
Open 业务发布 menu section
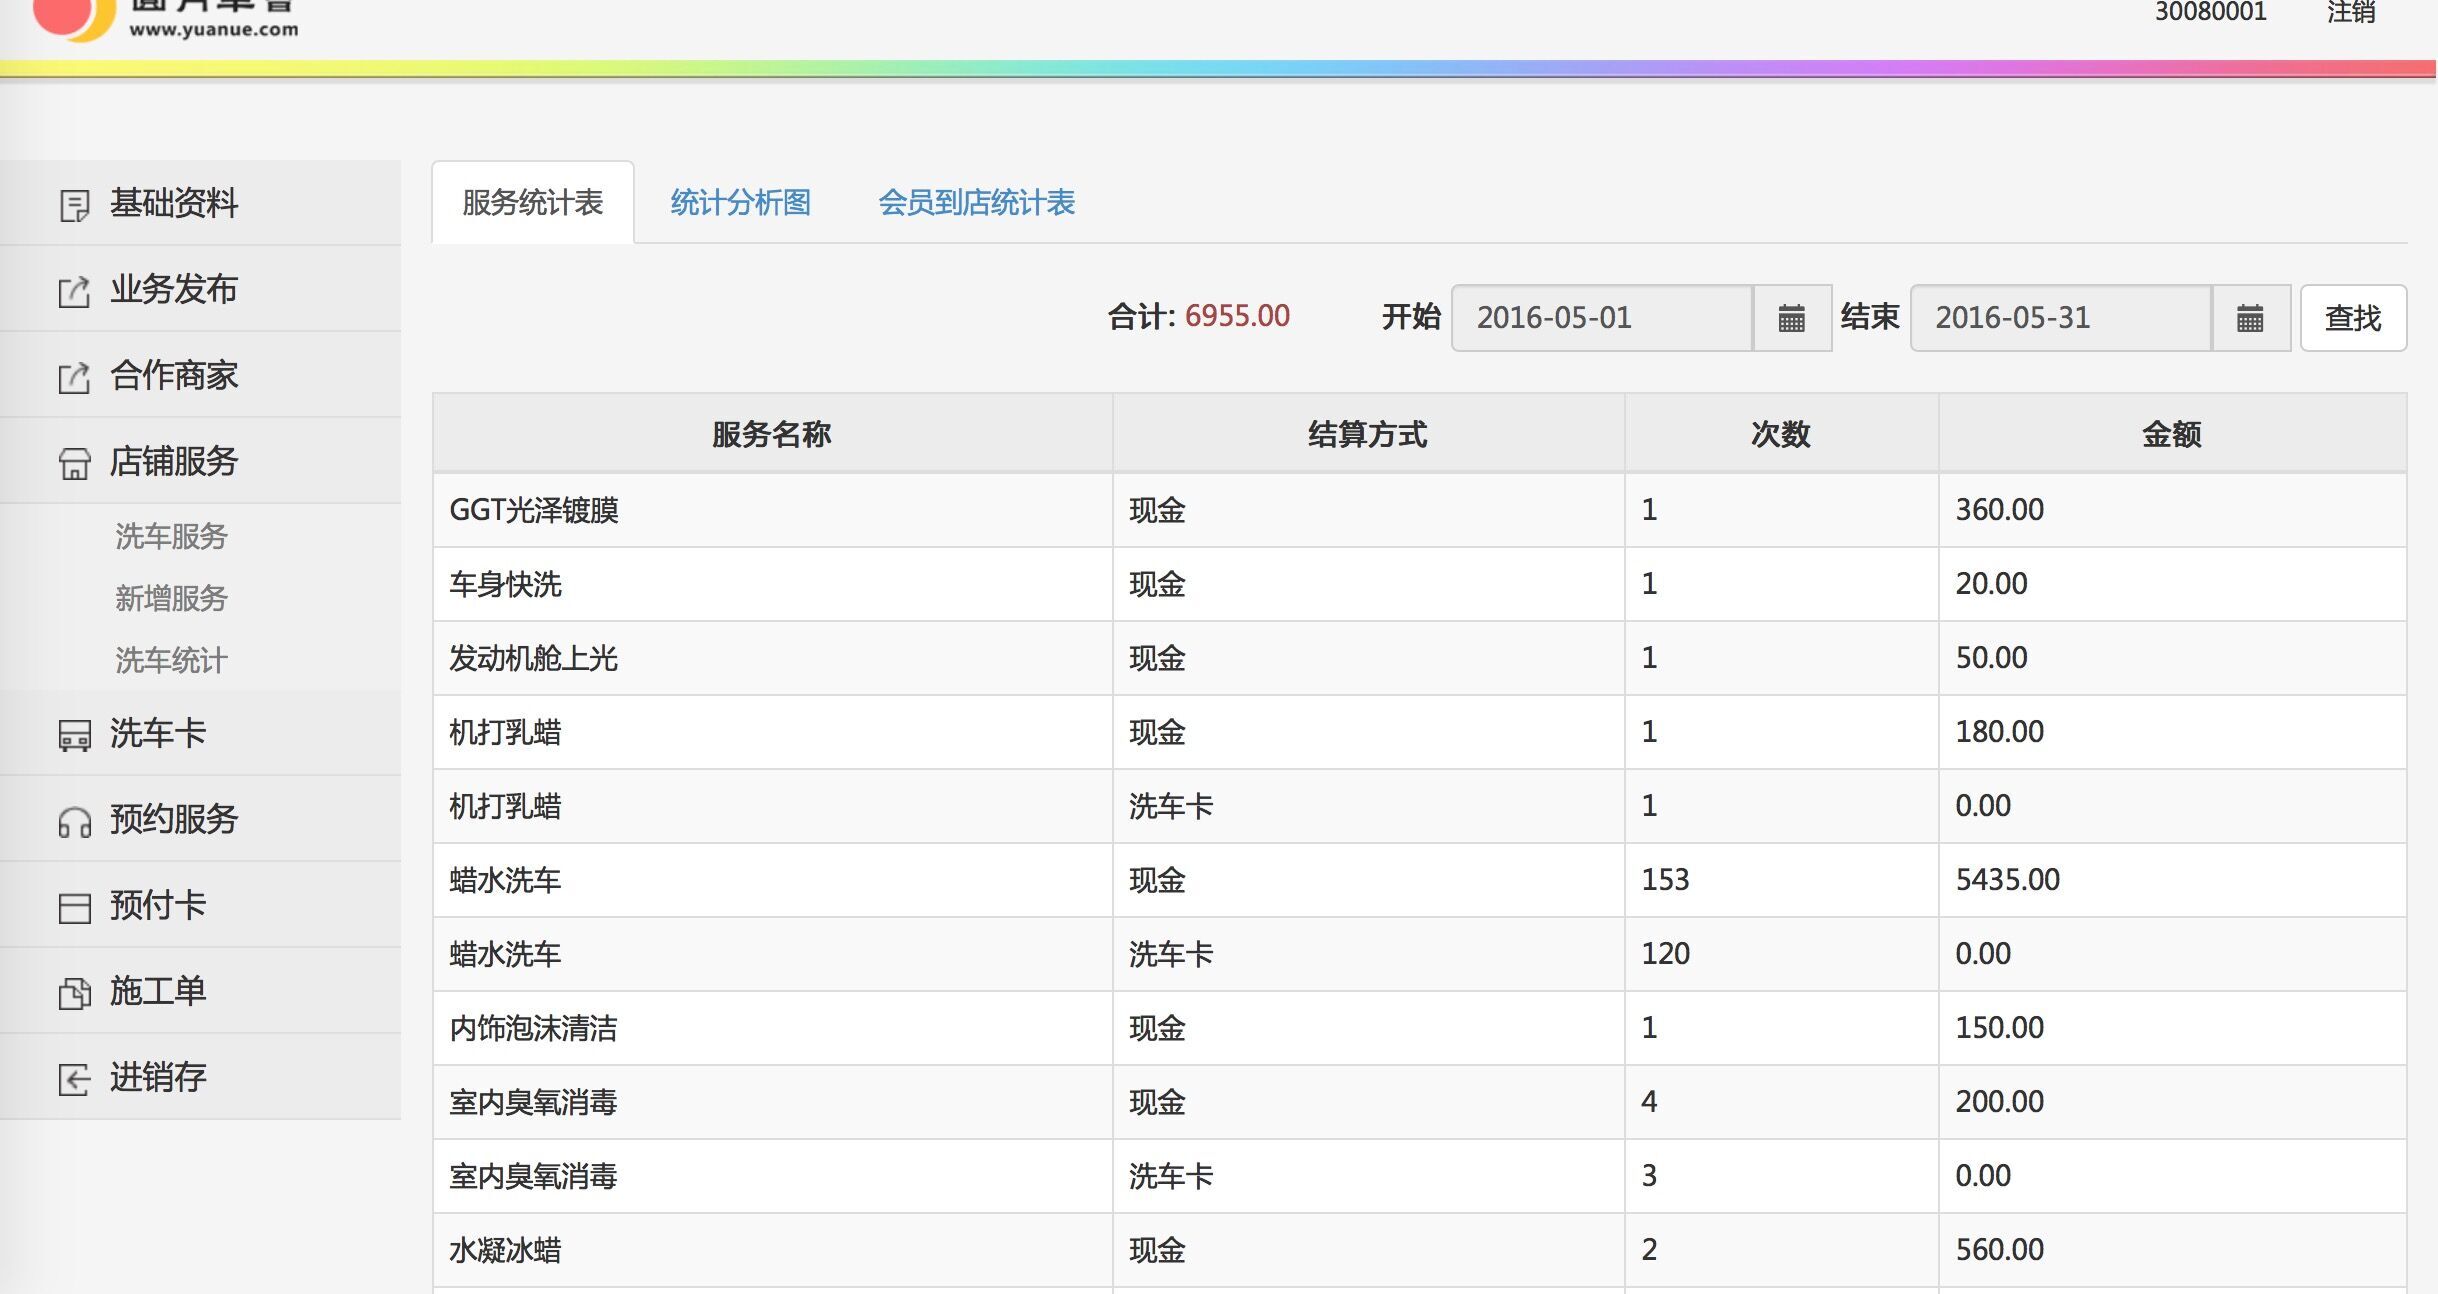(200, 289)
